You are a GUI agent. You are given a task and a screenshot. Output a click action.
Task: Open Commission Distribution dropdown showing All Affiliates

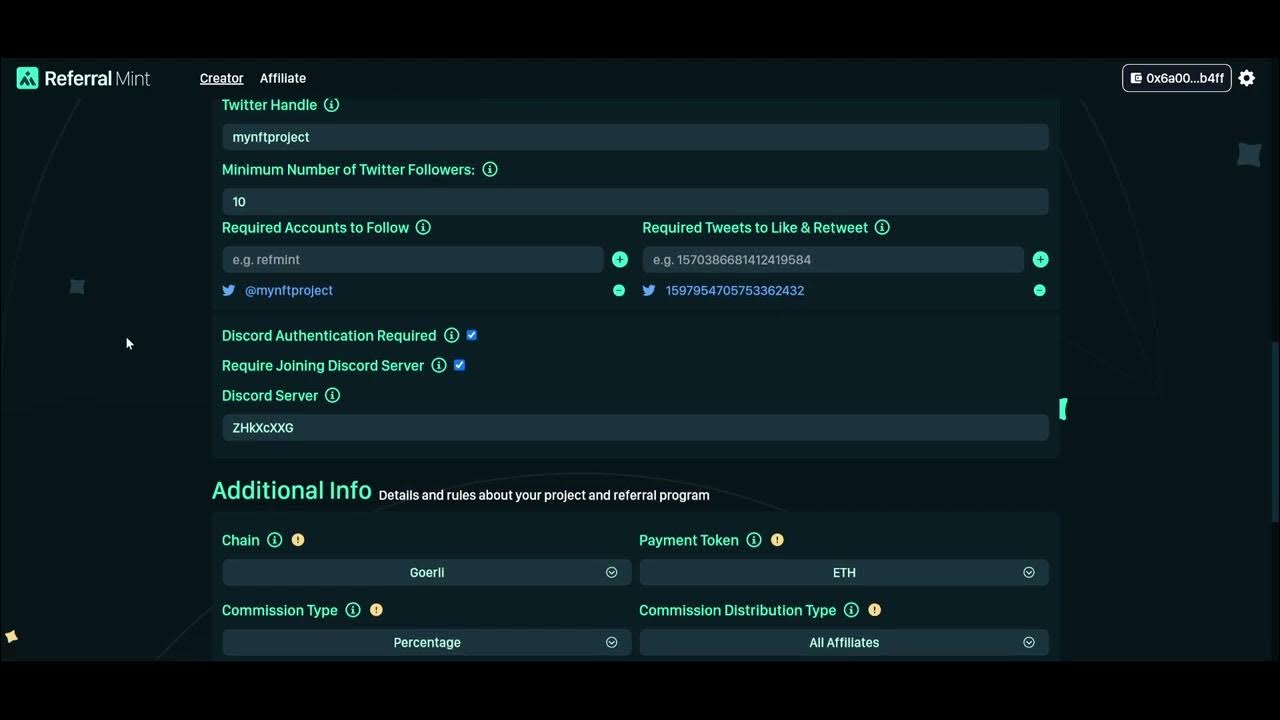[844, 643]
